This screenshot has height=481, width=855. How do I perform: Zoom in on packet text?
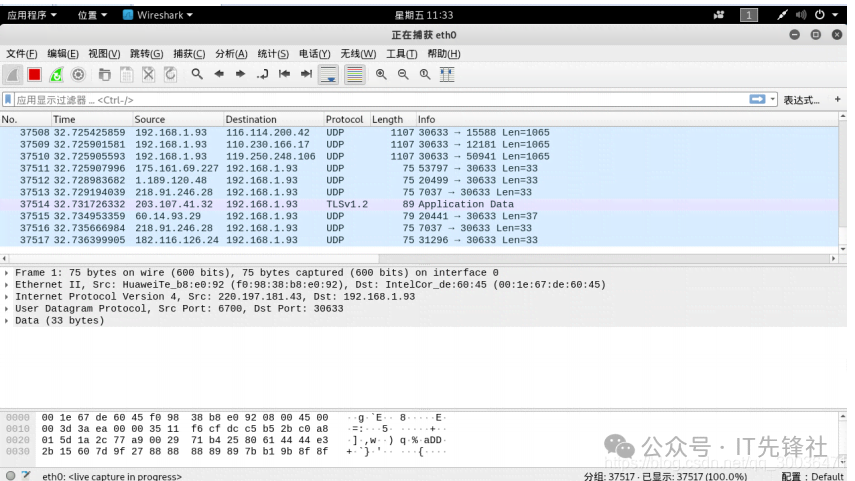pos(381,74)
